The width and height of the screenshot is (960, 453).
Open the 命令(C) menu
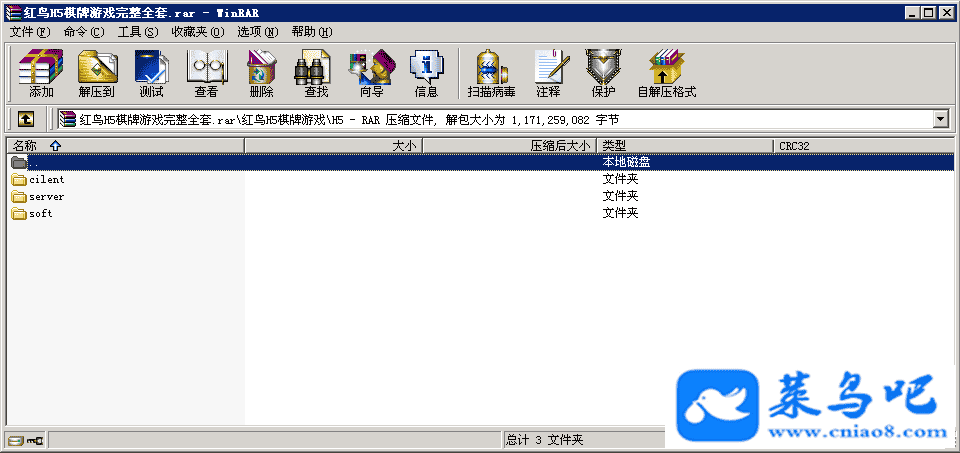coord(84,32)
